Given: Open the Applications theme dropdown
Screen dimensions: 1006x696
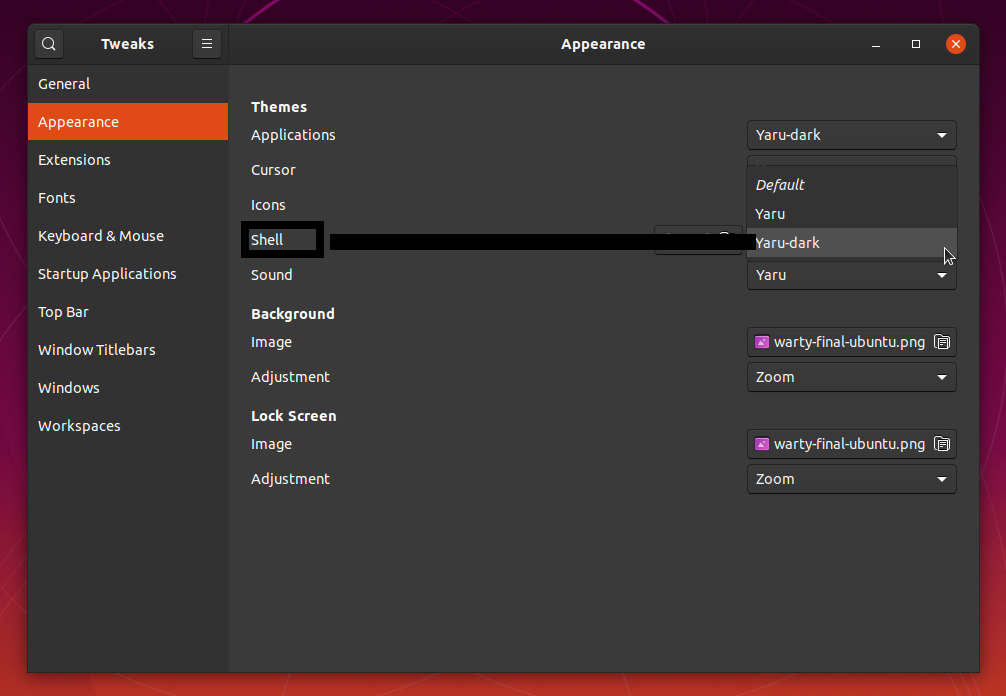Looking at the screenshot, I should coord(851,135).
